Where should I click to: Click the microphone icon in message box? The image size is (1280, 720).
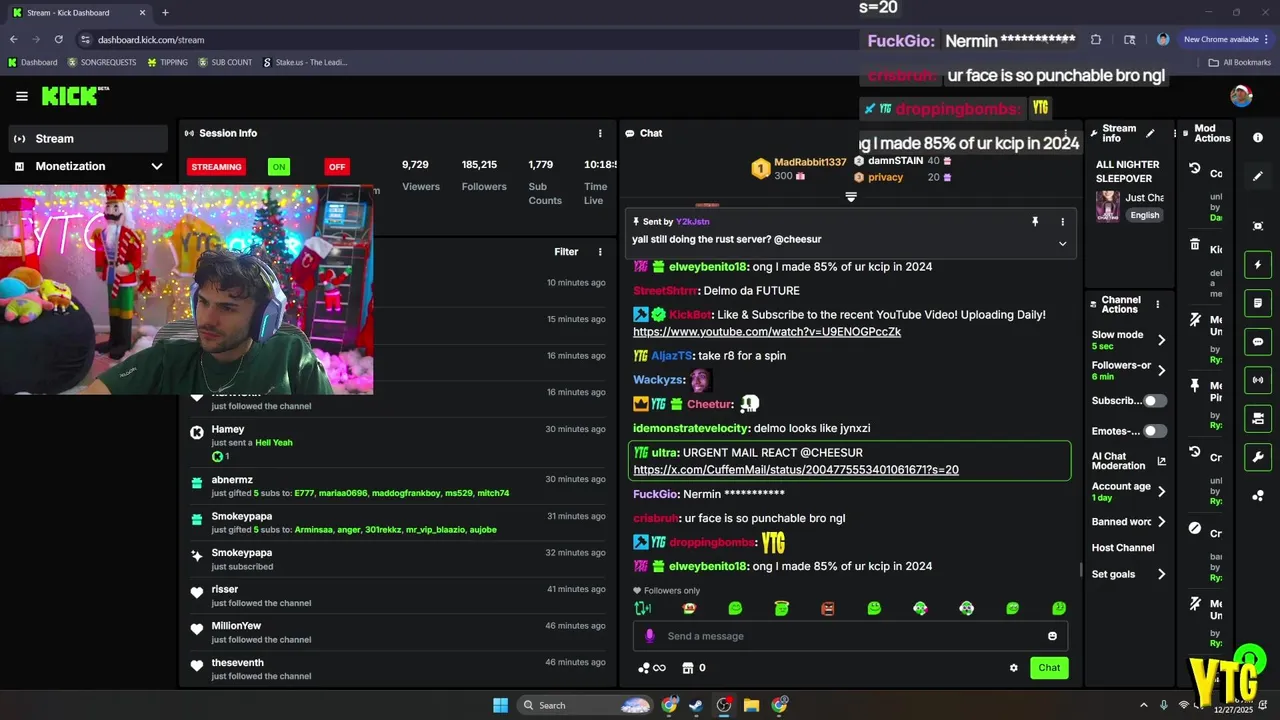(x=650, y=636)
